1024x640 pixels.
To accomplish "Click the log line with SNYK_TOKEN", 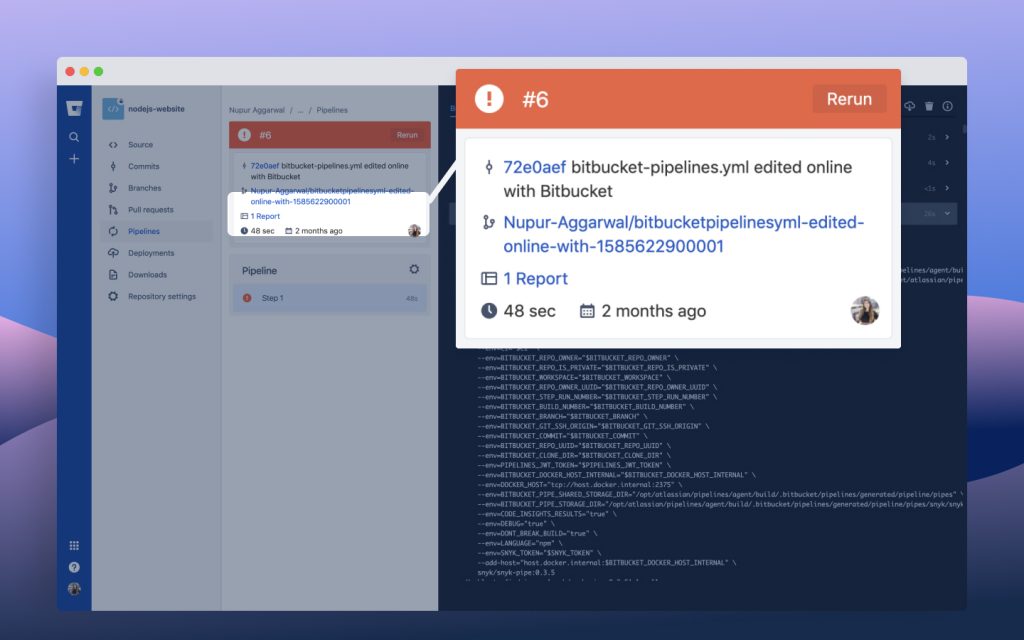I will [x=539, y=553].
